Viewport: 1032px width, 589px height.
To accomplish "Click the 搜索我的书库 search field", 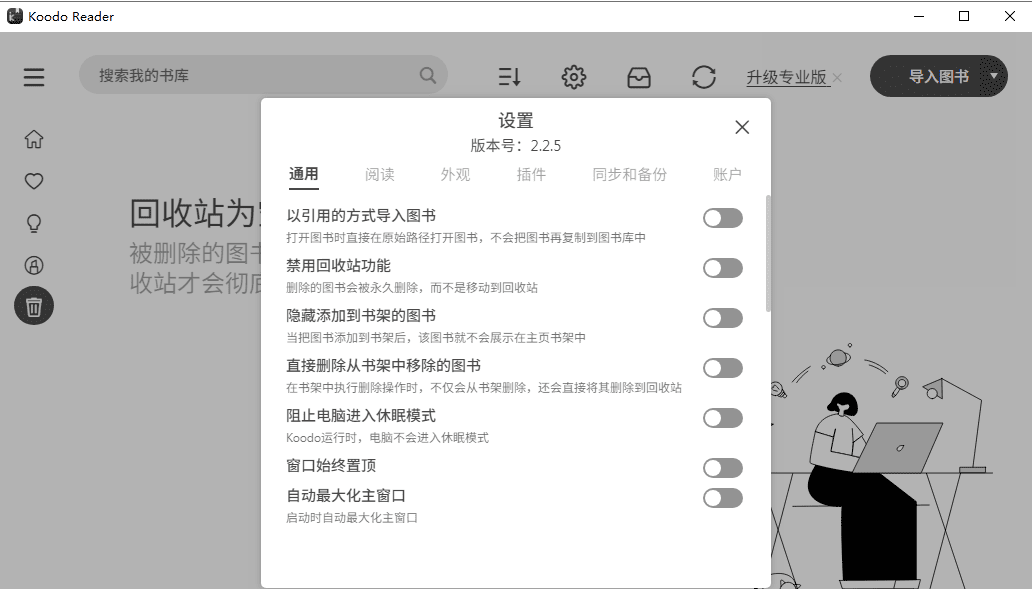I will pyautogui.click(x=255, y=76).
